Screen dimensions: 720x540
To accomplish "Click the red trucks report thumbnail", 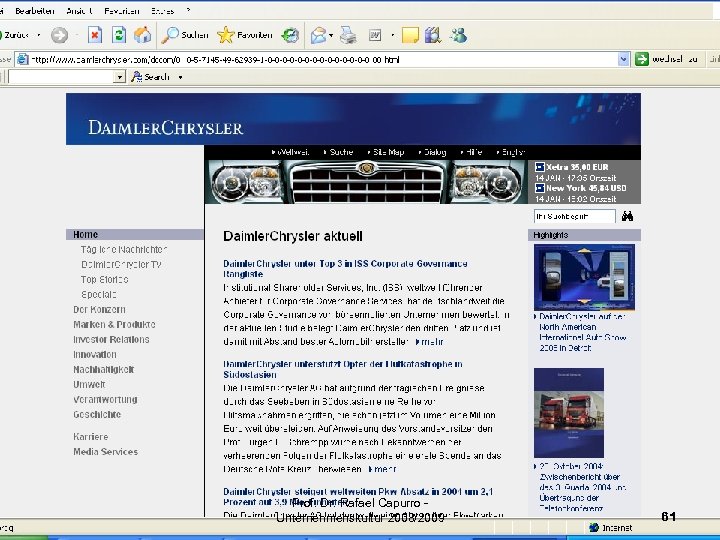I will 569,412.
